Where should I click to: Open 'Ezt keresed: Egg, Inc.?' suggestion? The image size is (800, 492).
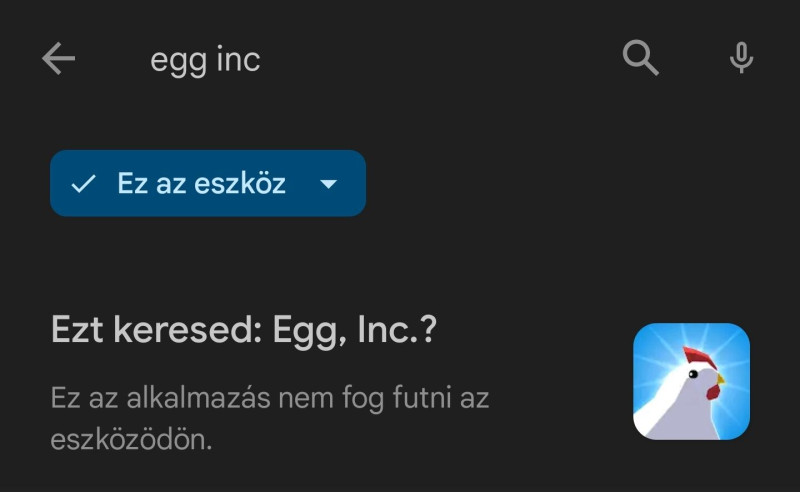244,331
